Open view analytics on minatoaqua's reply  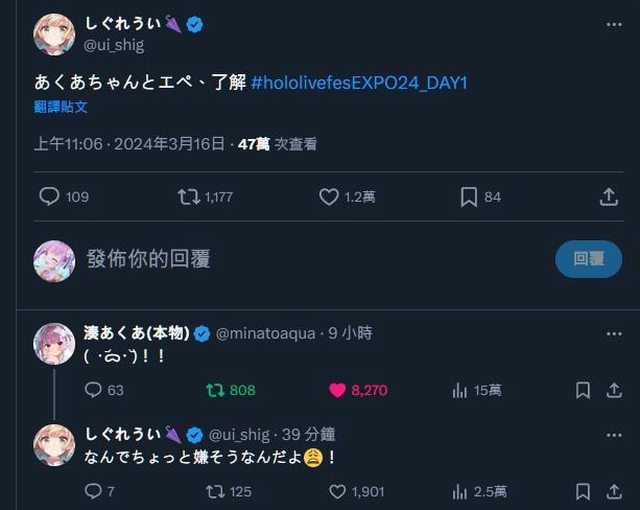(x=461, y=390)
